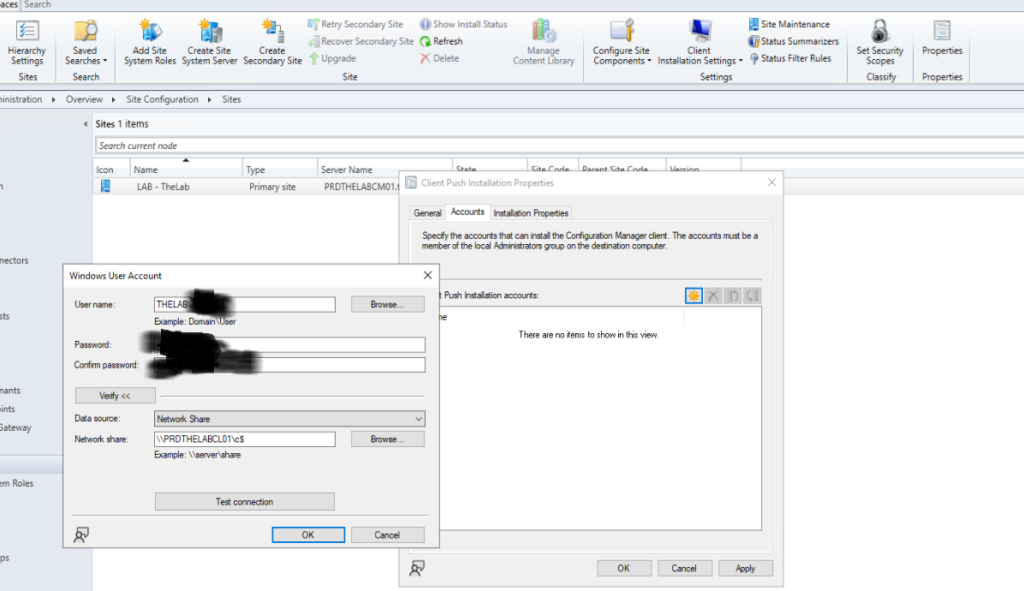1024x591 pixels.
Task: Select the LAB - TheLab site name
Action: [163, 187]
